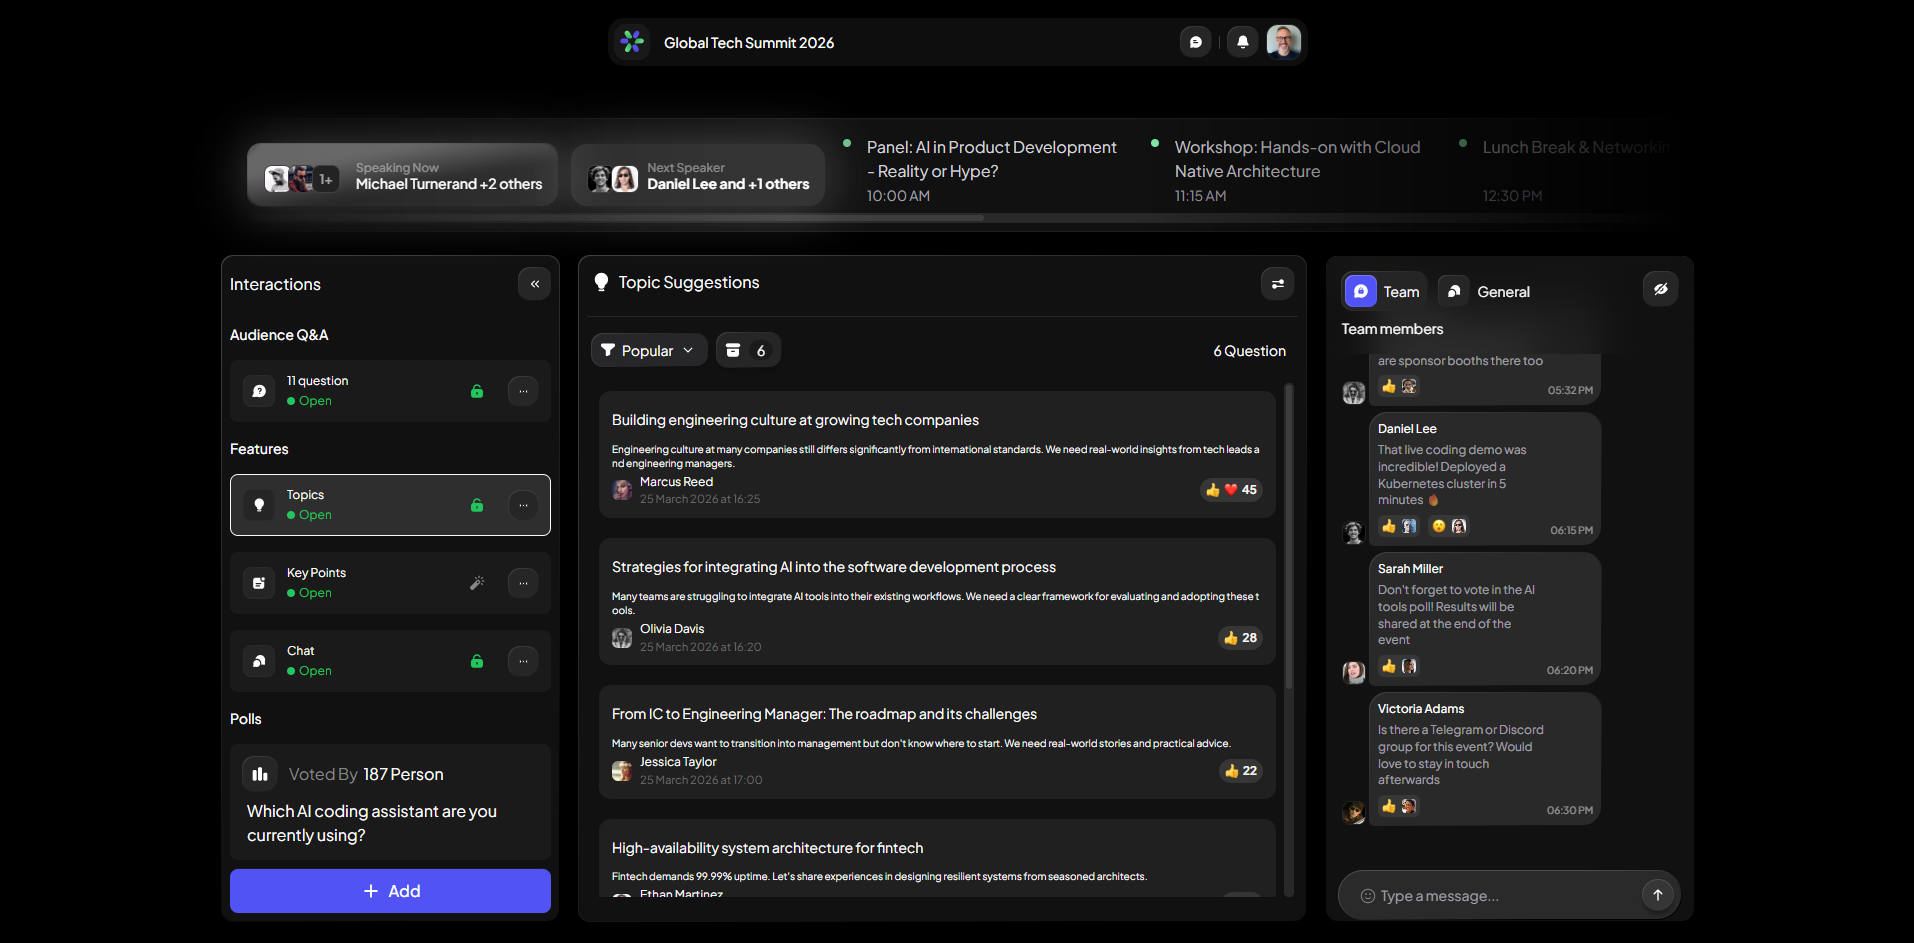
Task: Hide chat panel using the eye-slash icon
Action: (1660, 289)
